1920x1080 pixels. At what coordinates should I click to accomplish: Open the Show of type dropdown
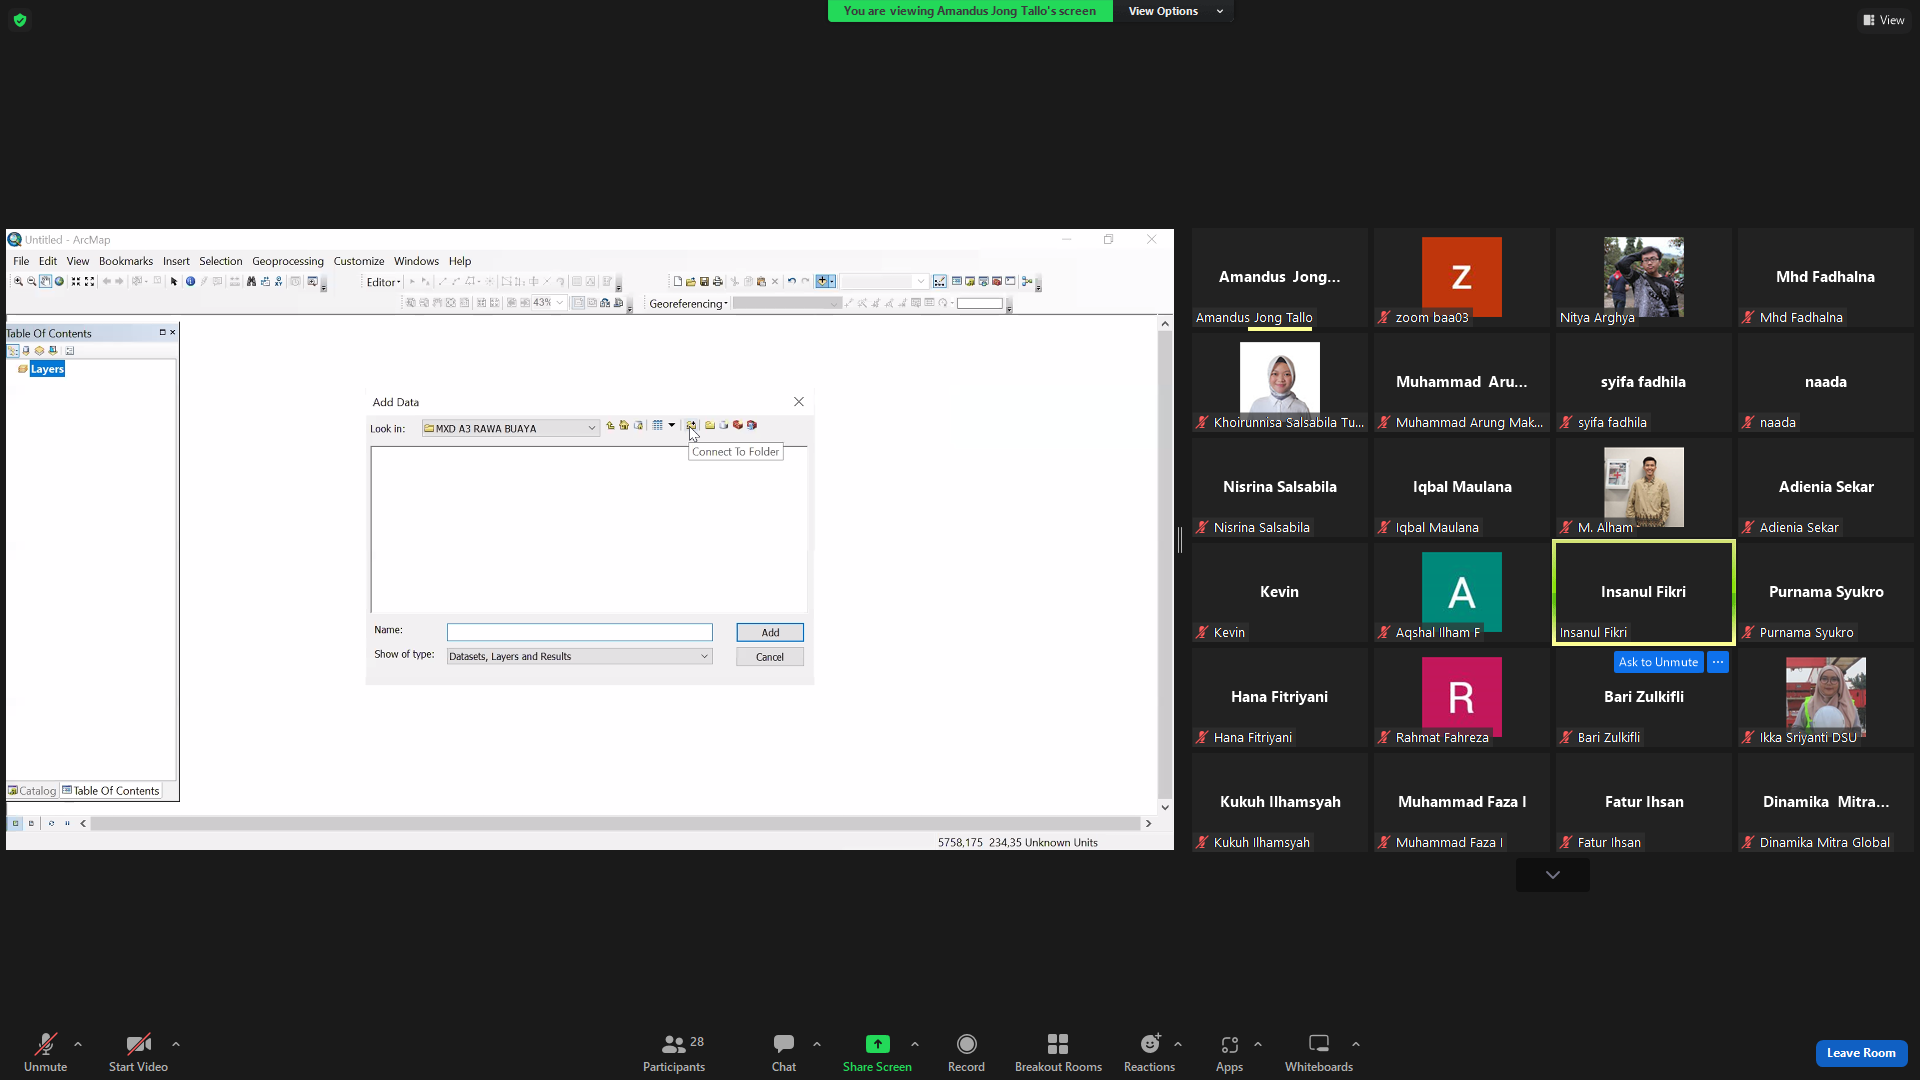[x=705, y=657]
